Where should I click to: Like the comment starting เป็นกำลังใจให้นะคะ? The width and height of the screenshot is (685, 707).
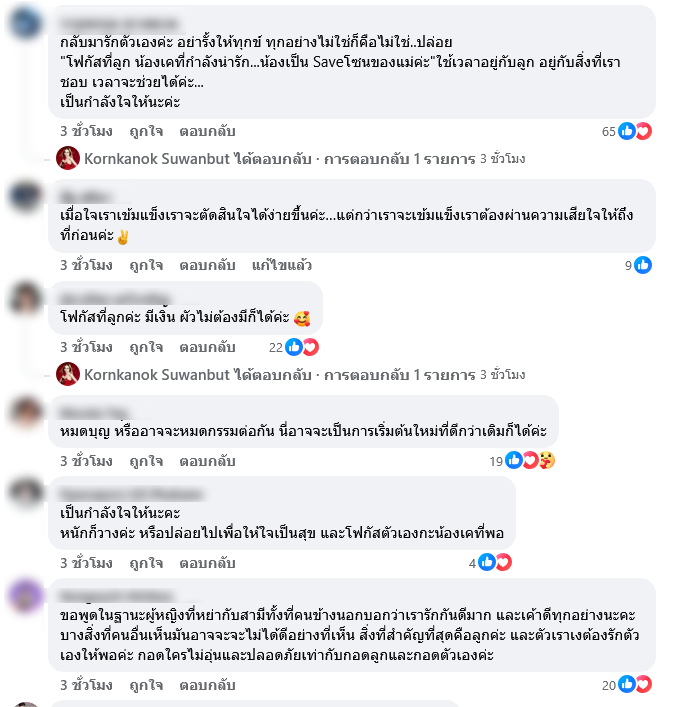[146, 563]
